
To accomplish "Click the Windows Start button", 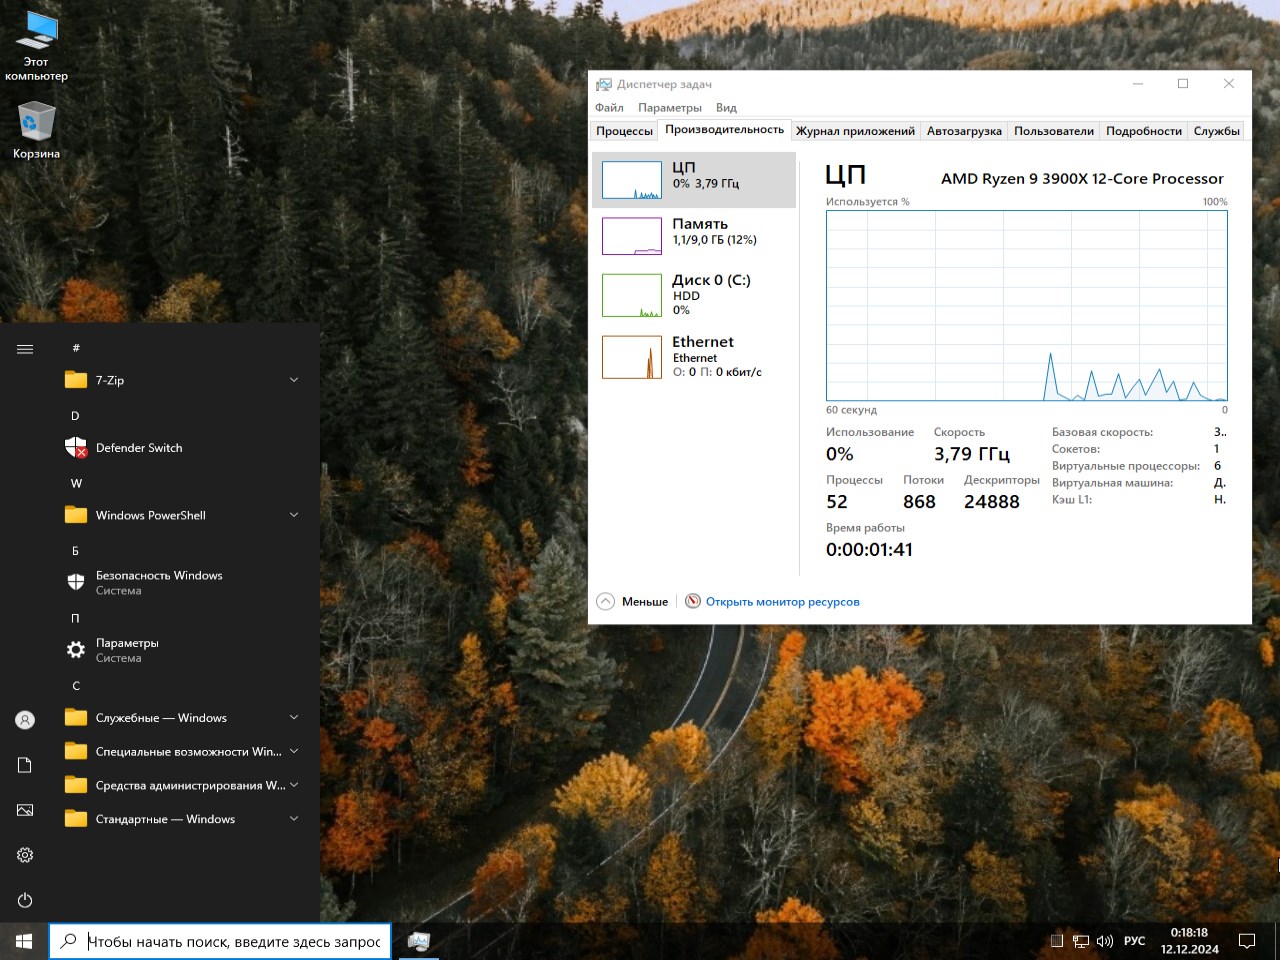I will pyautogui.click(x=24, y=941).
